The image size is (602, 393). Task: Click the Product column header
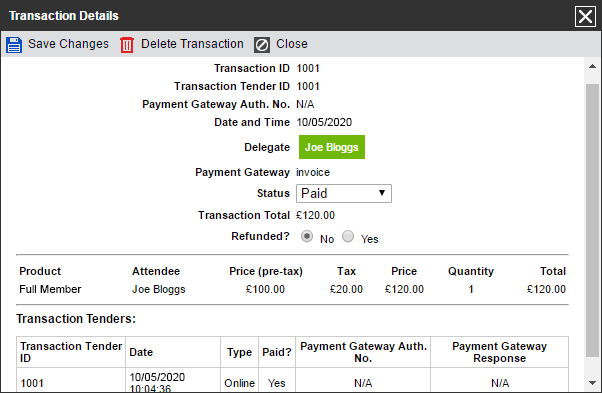40,271
